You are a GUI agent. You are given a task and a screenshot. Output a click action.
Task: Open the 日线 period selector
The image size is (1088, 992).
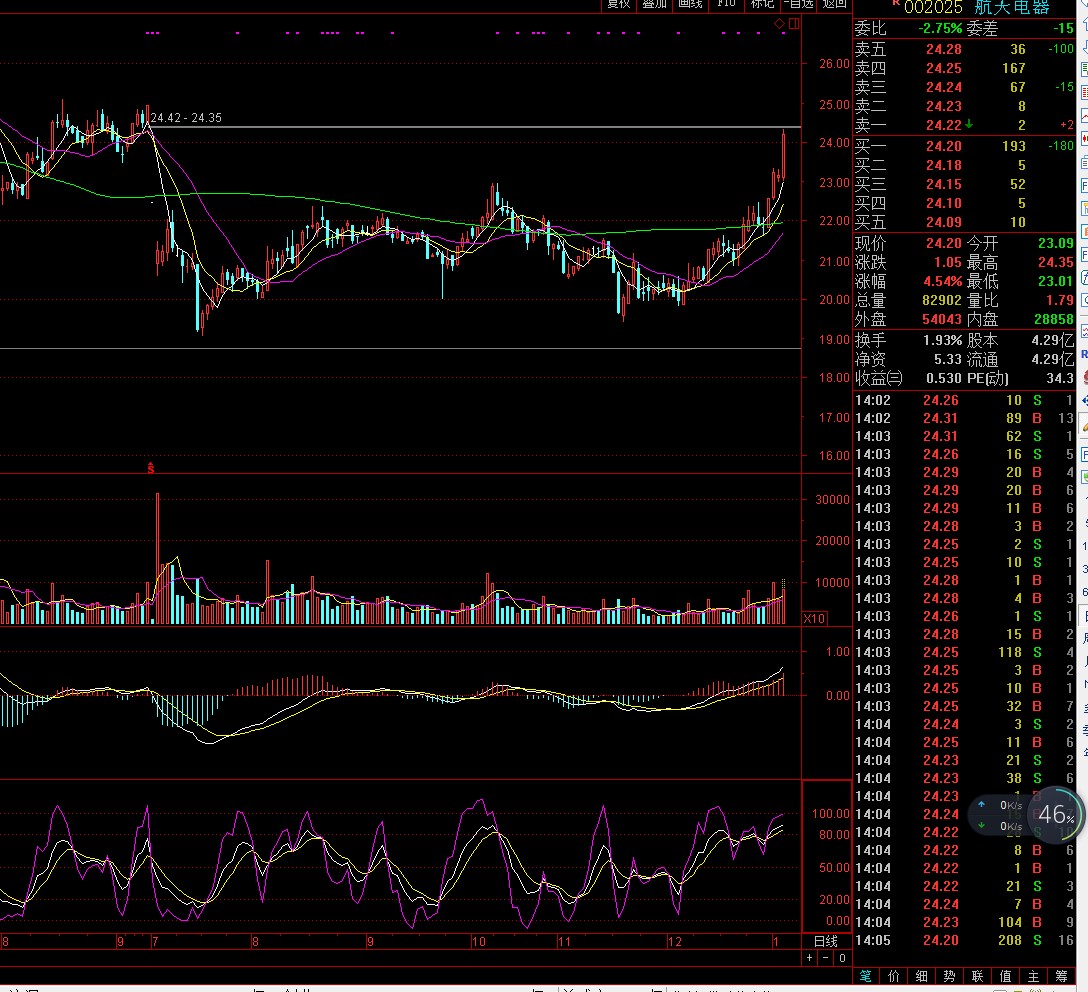pos(826,941)
